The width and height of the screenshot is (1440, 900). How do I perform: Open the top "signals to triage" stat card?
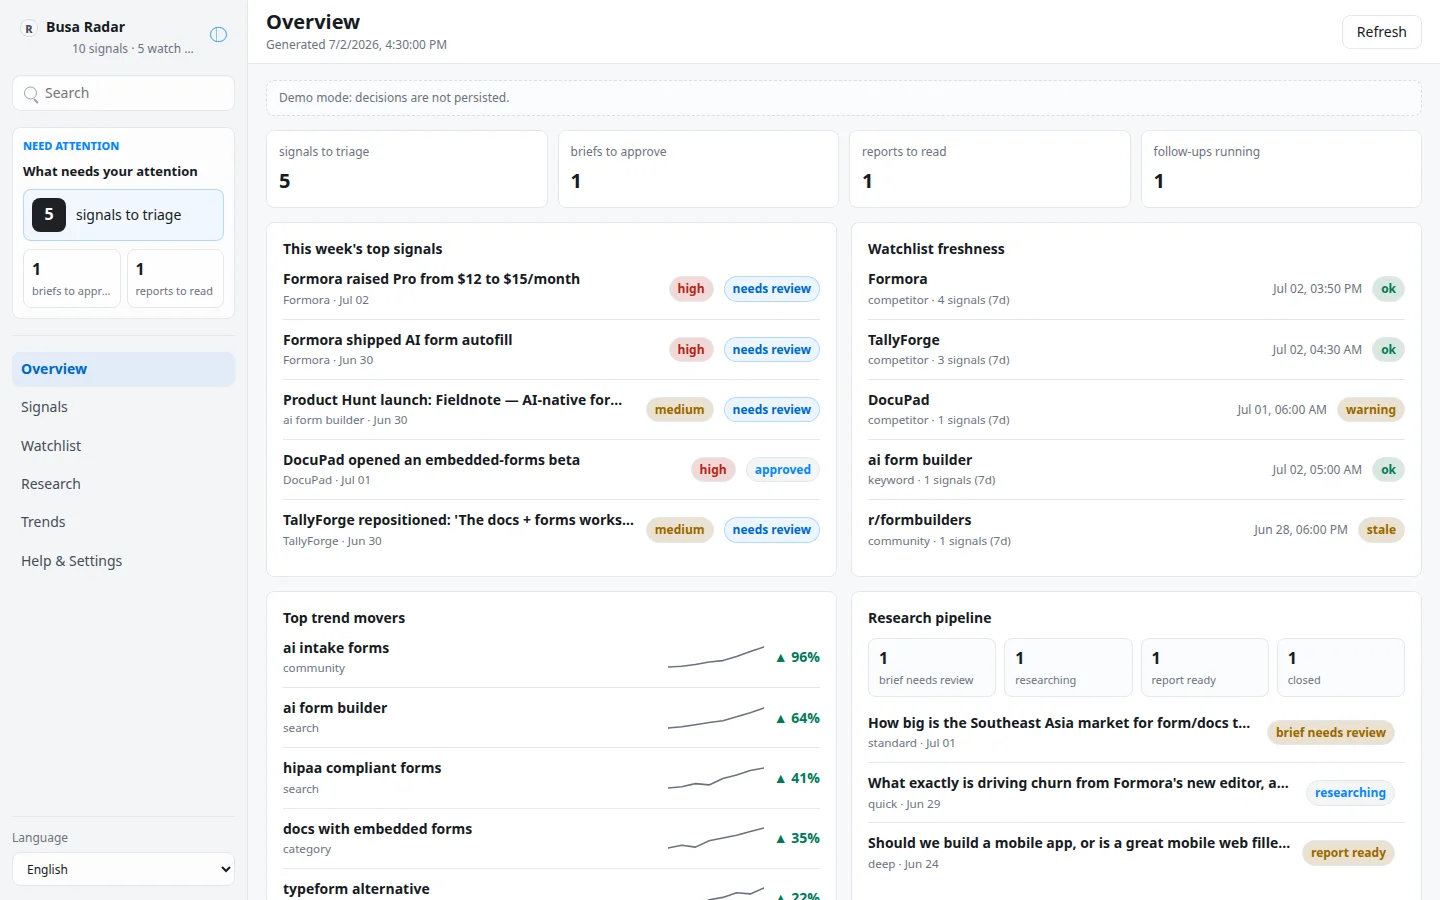tap(407, 169)
